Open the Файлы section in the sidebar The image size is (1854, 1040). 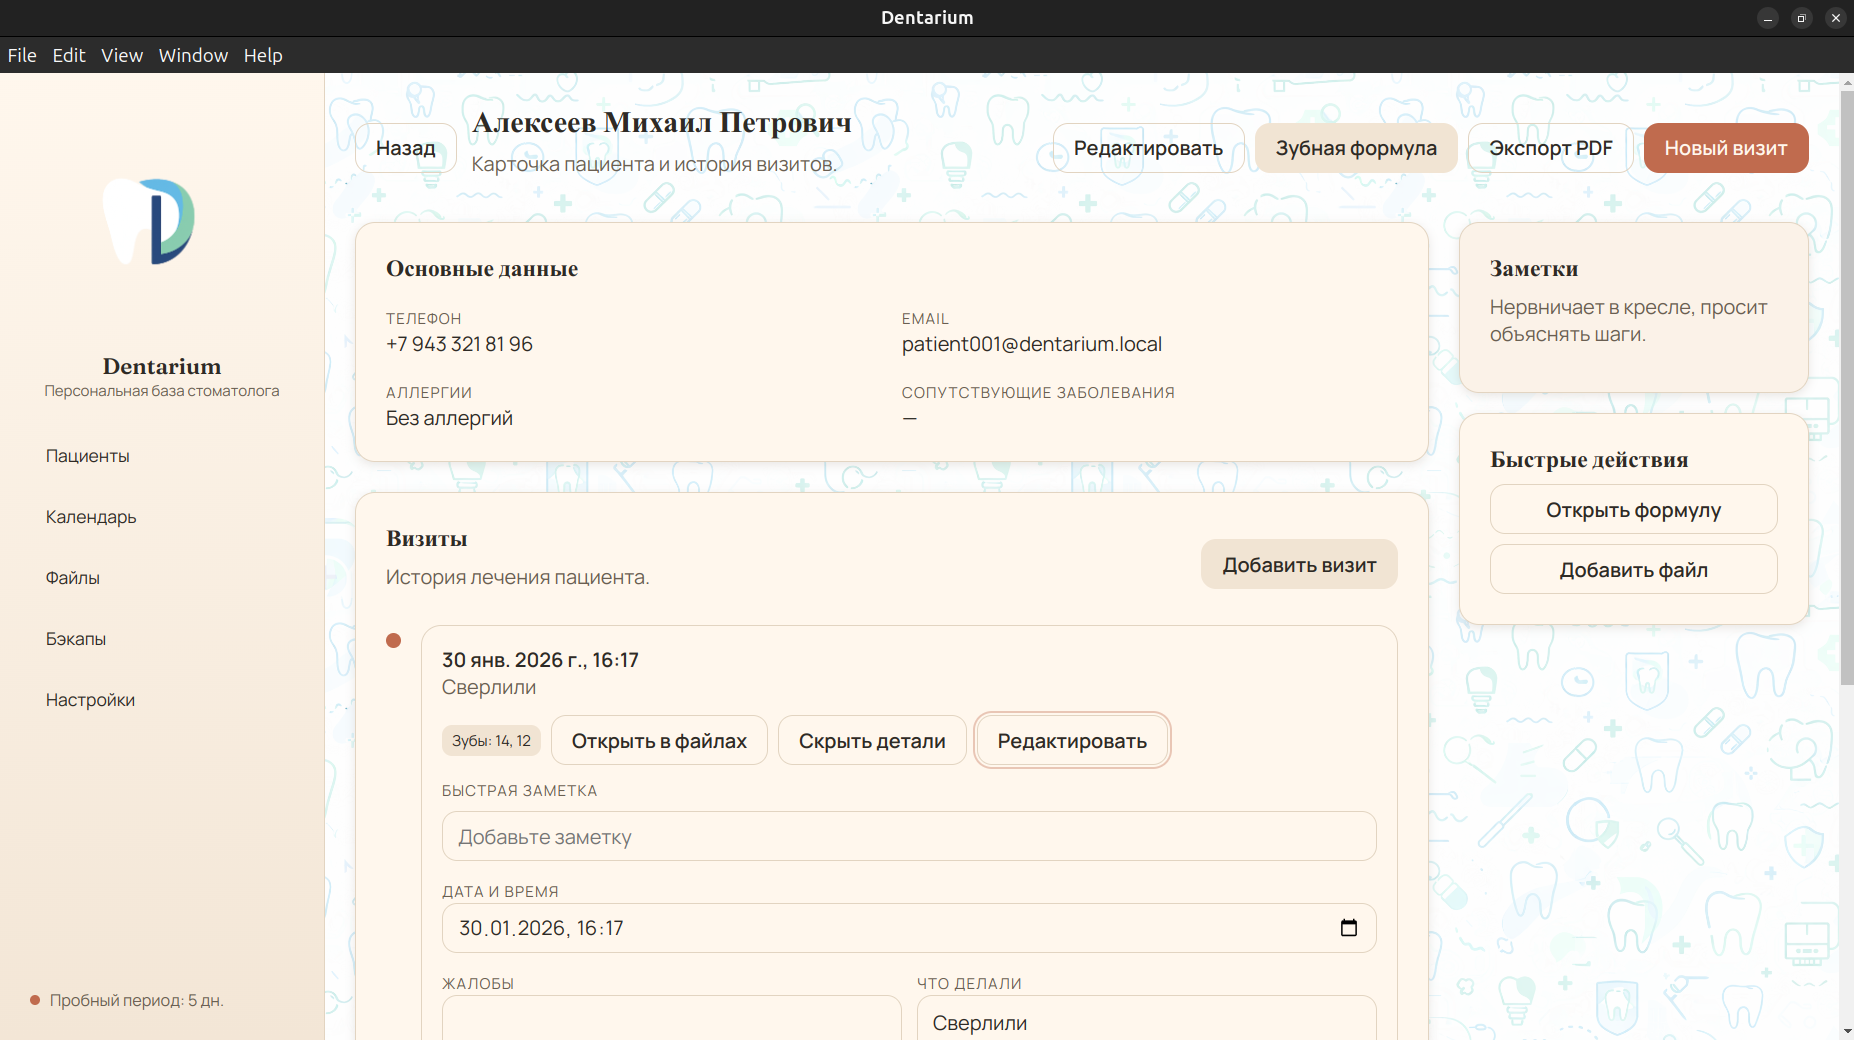coord(72,578)
